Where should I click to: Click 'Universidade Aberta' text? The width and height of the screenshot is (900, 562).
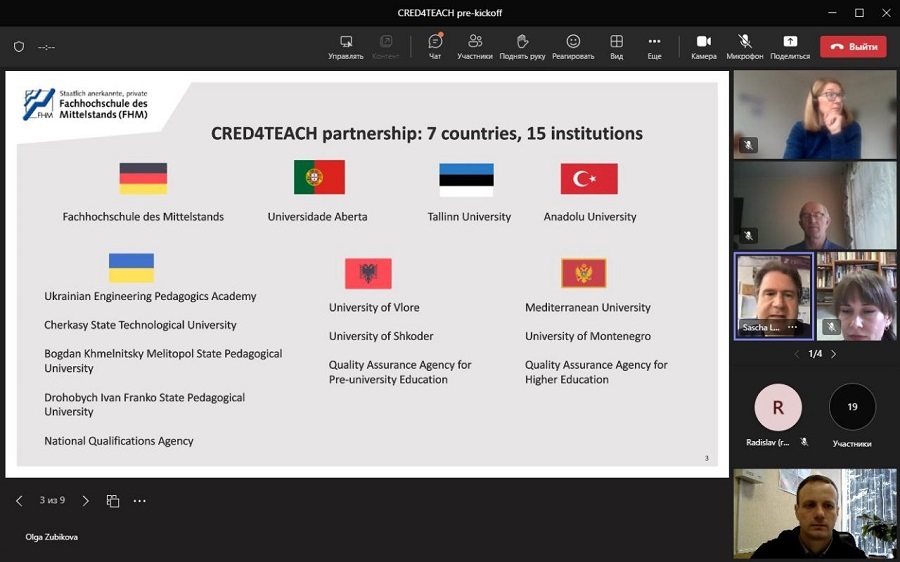[x=317, y=216]
